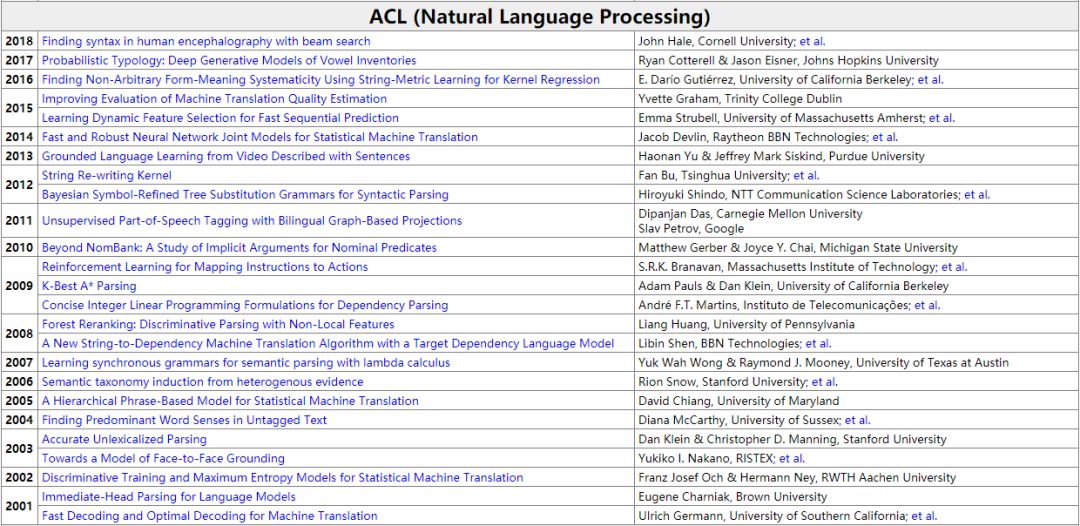Click 'et al.' after Ulrich Germann
Image resolution: width=1080 pixels, height=526 pixels.
[924, 516]
